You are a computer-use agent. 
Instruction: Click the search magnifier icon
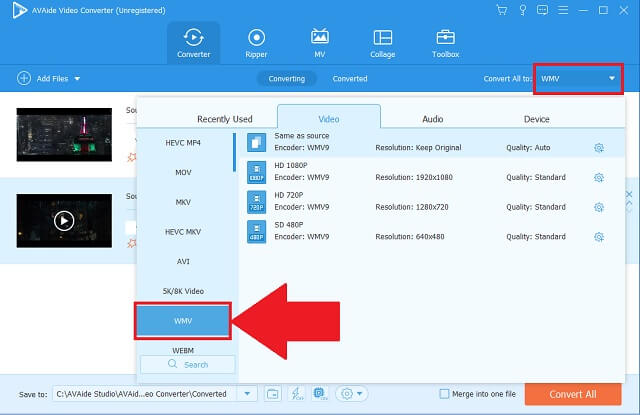[173, 364]
